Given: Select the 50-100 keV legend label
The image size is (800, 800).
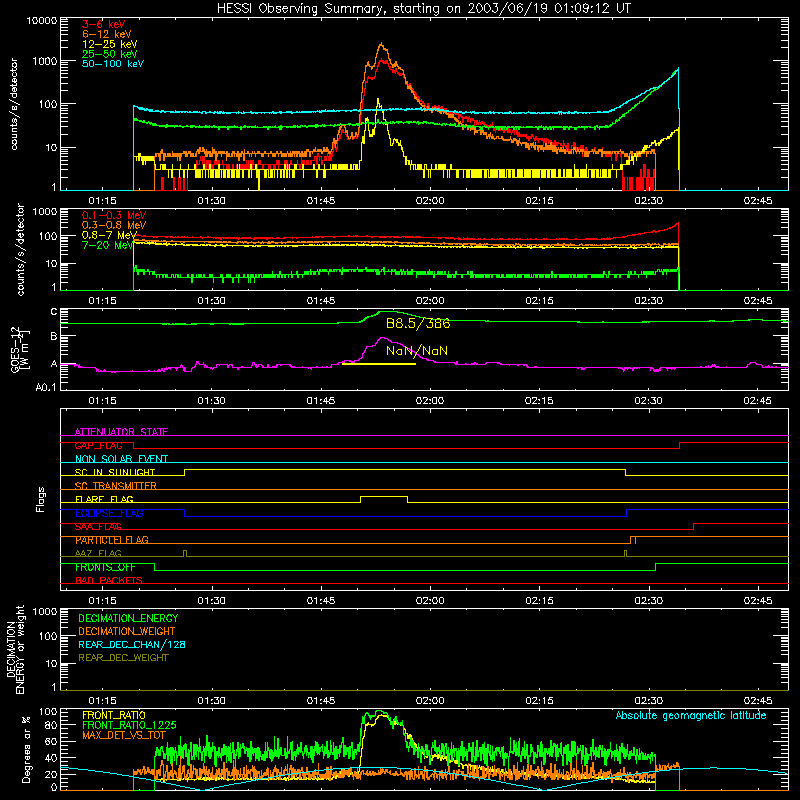Looking at the screenshot, I should point(113,64).
